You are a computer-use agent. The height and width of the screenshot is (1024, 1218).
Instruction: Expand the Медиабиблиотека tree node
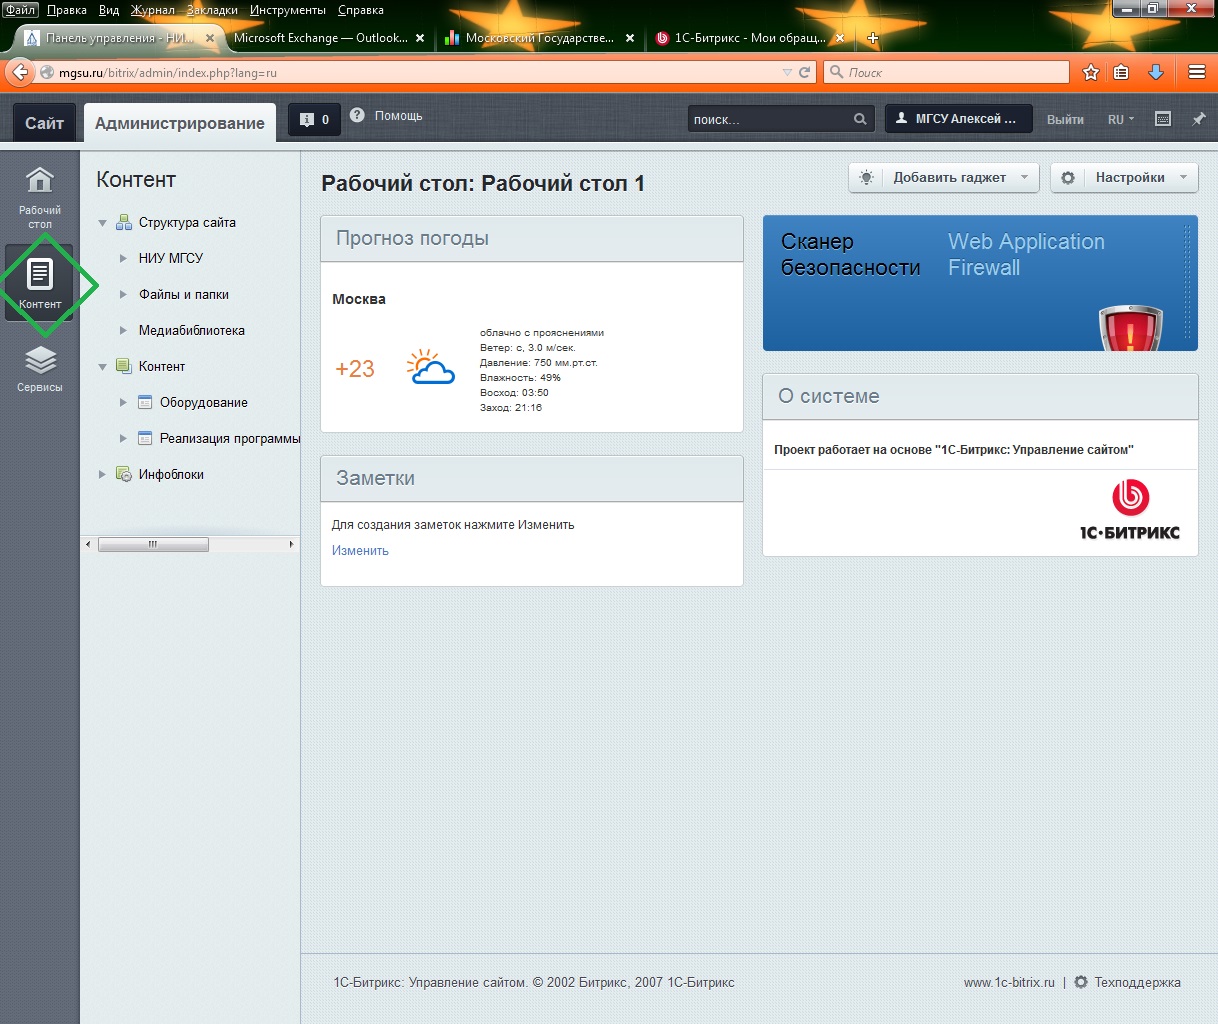click(123, 330)
